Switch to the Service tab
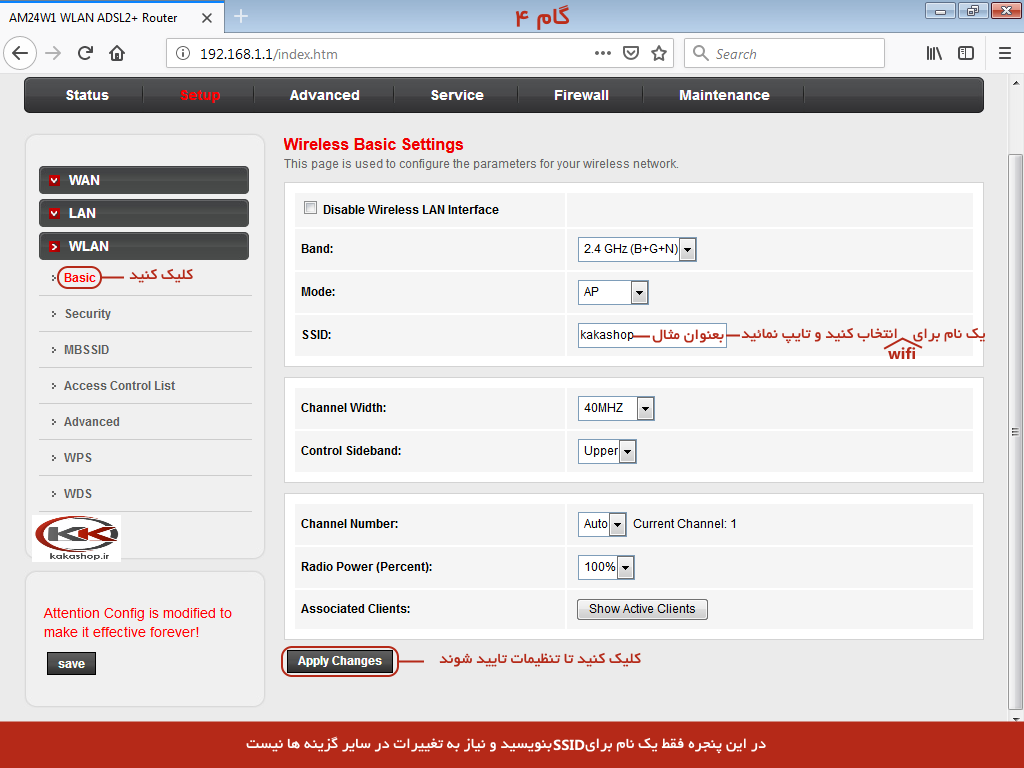This screenshot has height=768, width=1024. click(457, 95)
